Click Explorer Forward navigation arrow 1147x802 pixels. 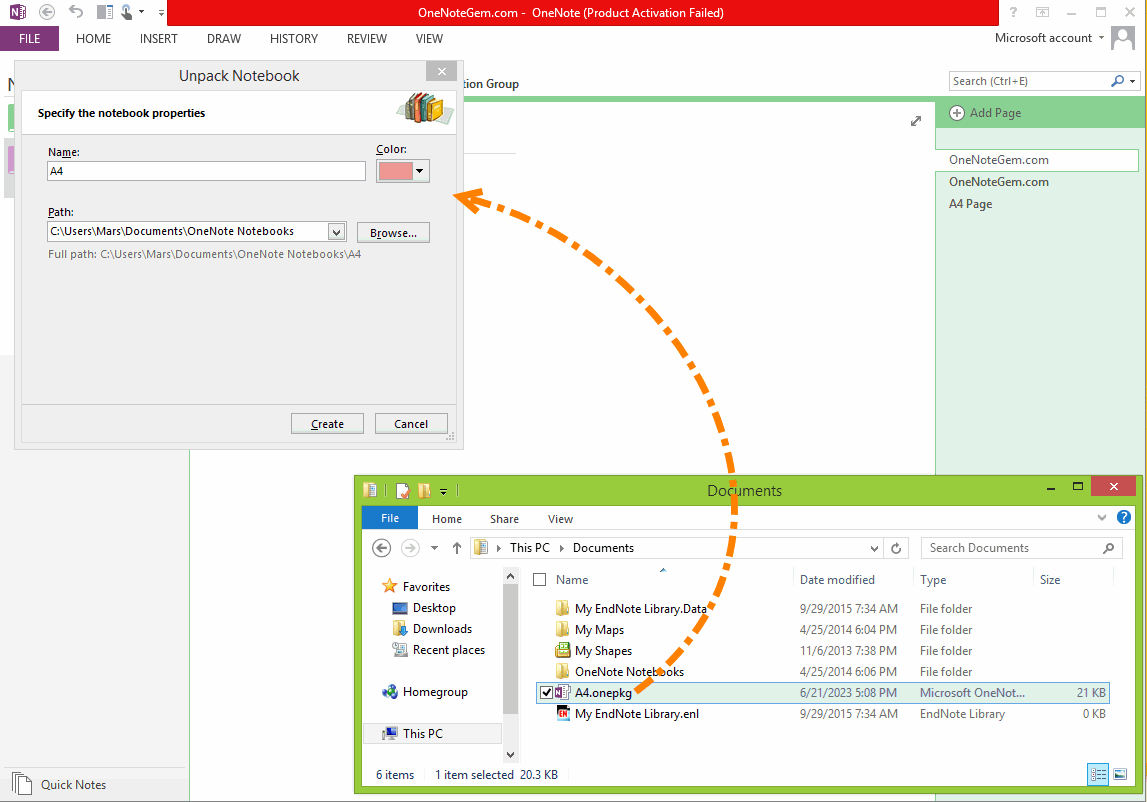(x=410, y=548)
